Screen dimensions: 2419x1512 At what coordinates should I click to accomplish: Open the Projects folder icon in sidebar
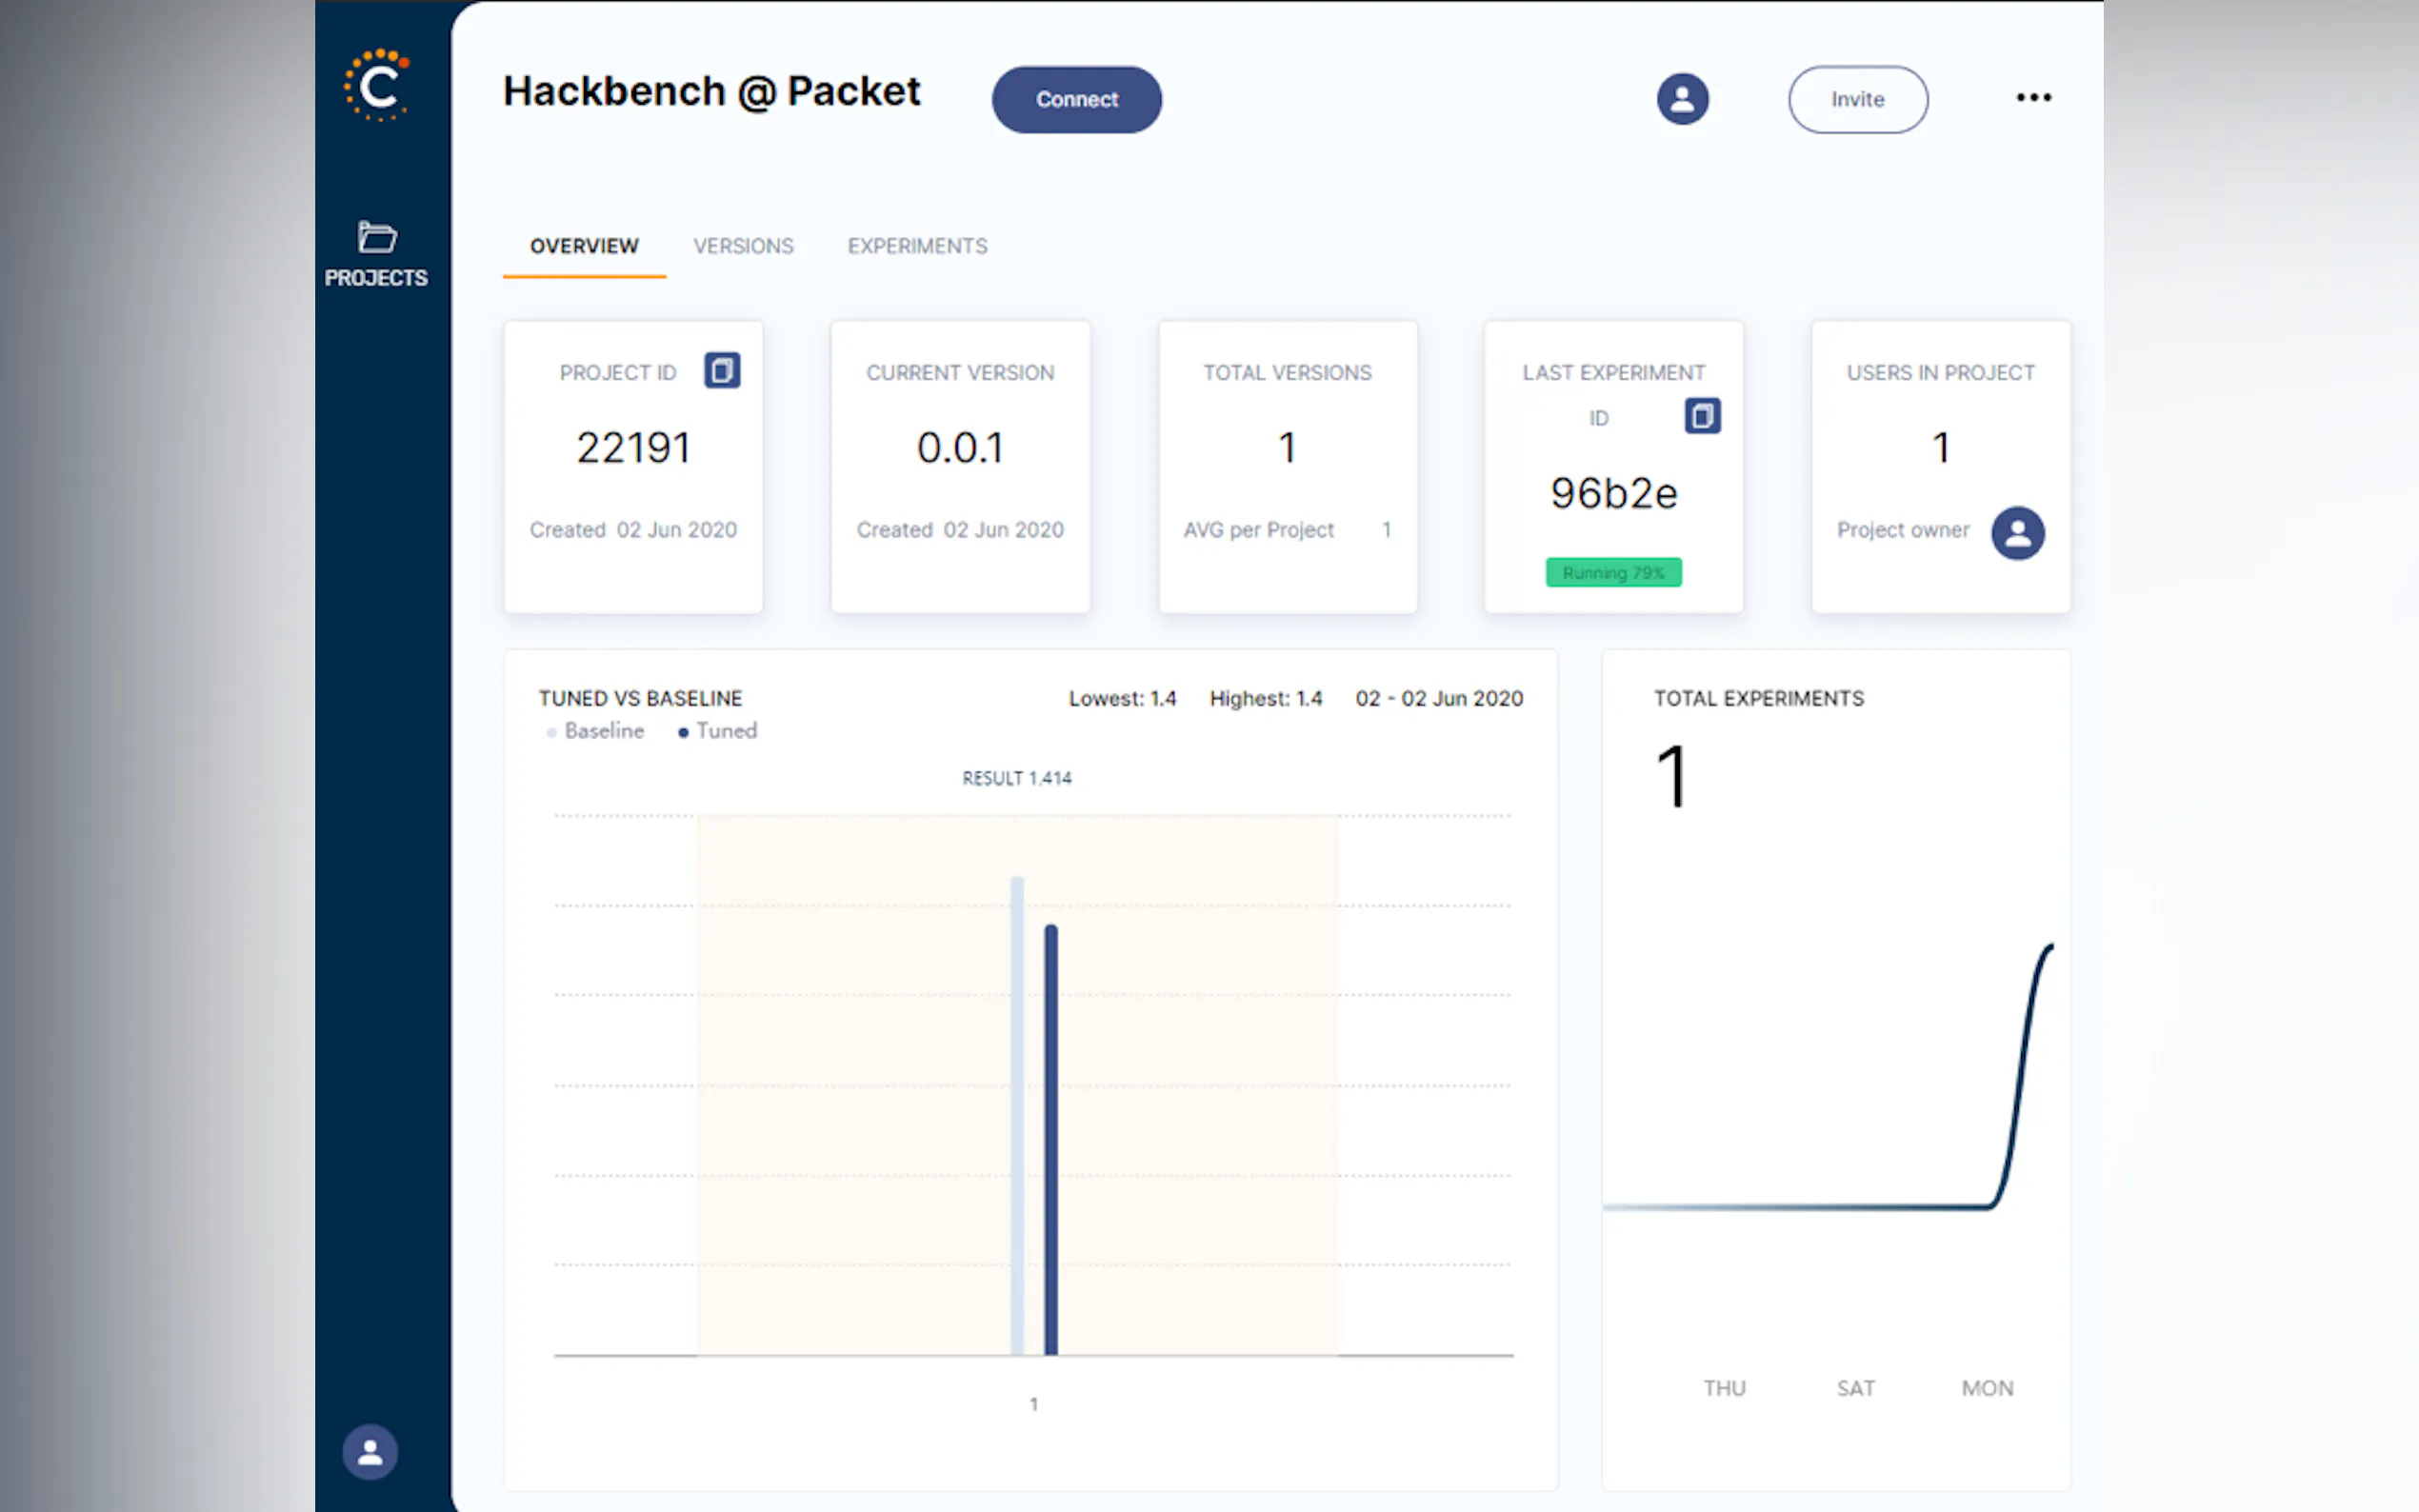point(377,237)
